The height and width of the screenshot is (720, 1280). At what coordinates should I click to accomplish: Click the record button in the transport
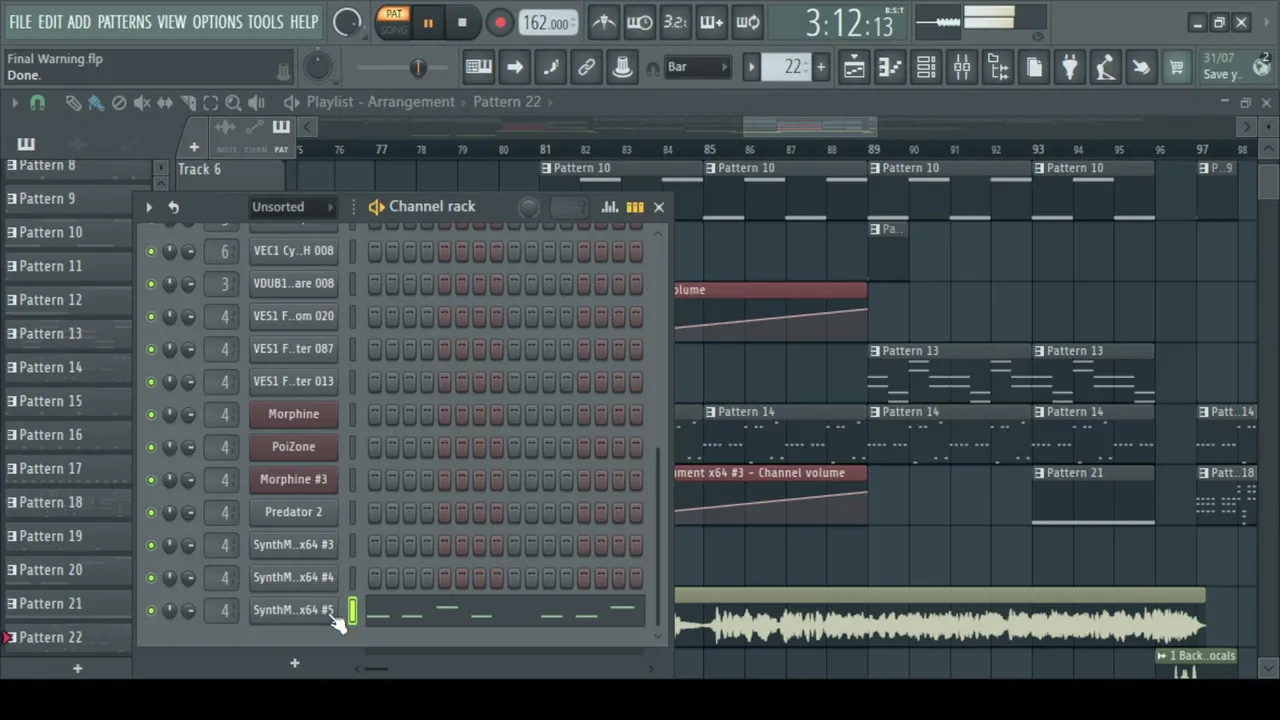500,23
